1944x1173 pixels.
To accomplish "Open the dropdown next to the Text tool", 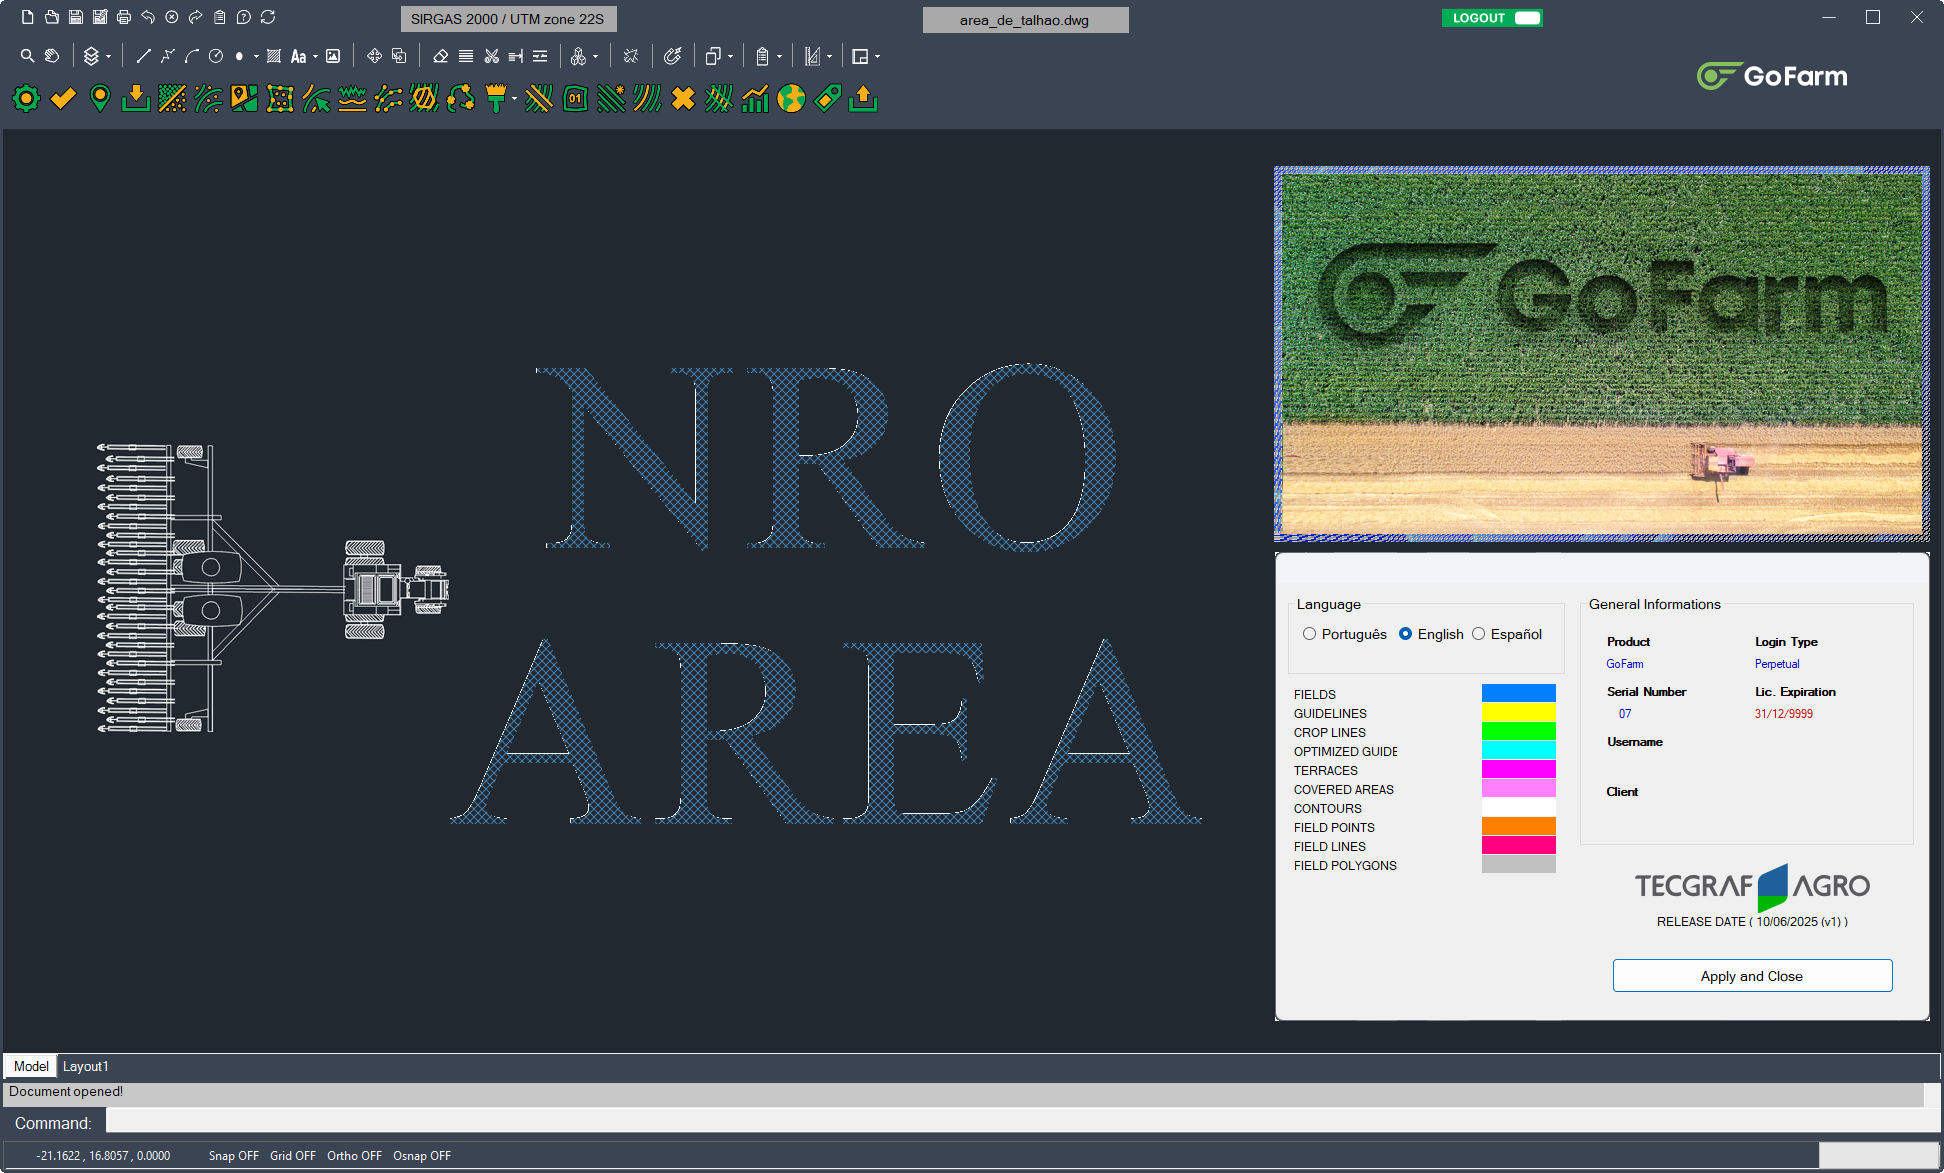I will click(315, 55).
